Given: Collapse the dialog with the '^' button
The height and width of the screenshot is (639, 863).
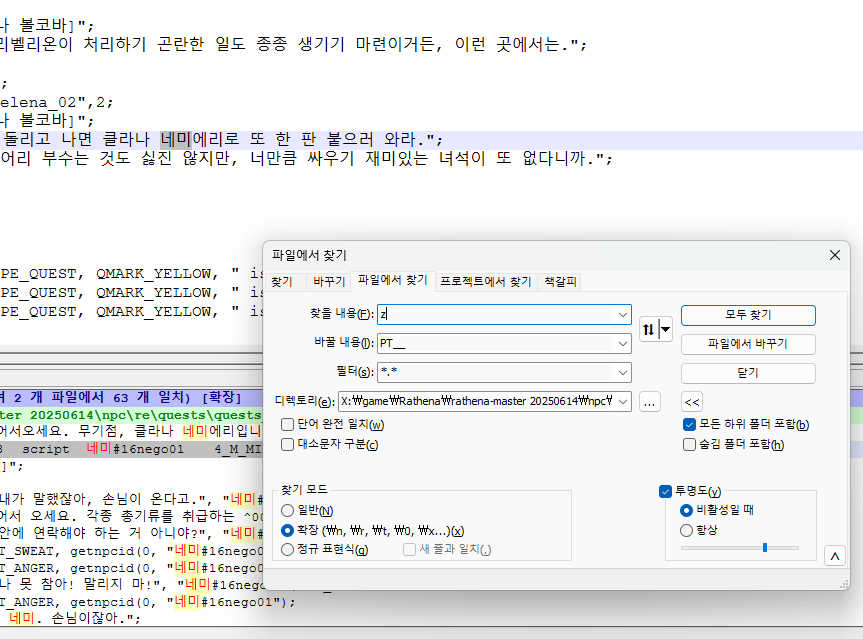Looking at the screenshot, I should 834,555.
